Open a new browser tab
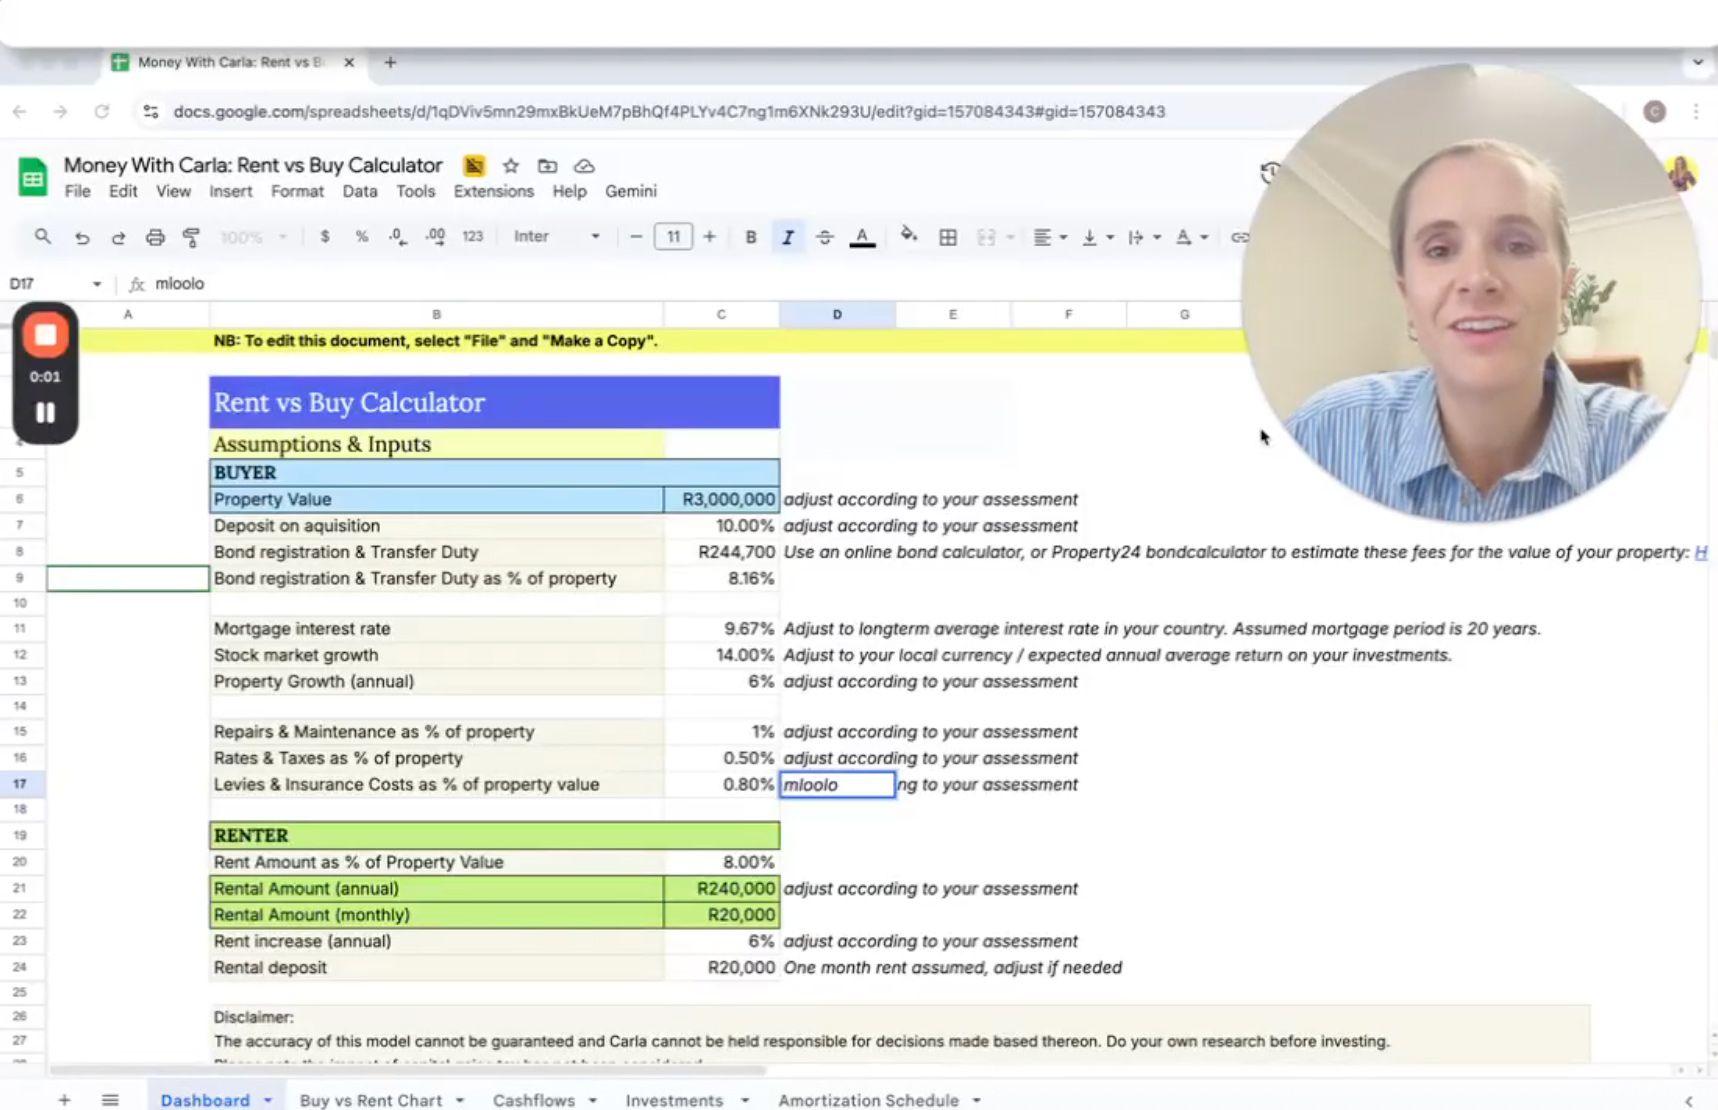The image size is (1718, 1110). tap(390, 62)
